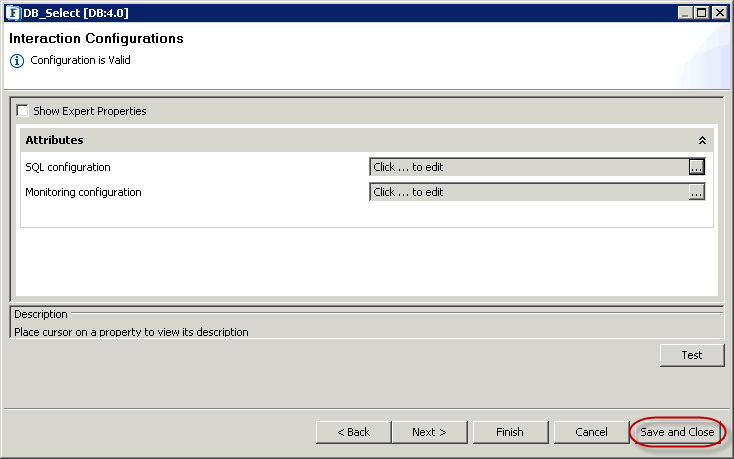This screenshot has width=734, height=459.
Task: Open Monitoring configuration ellipsis editor button
Action: tap(696, 192)
